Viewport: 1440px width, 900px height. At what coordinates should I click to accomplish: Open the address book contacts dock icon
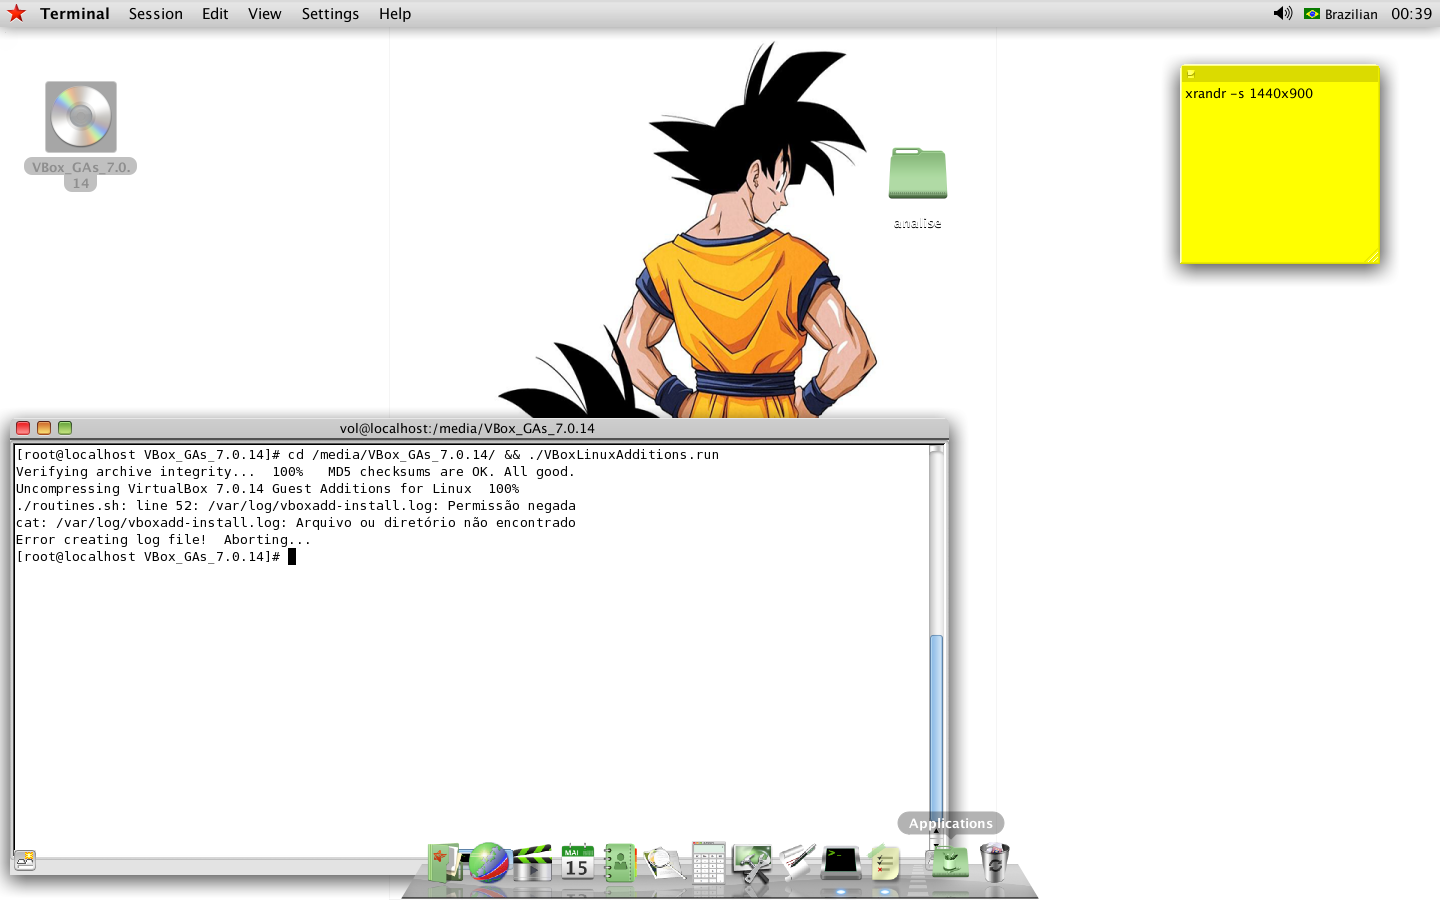(x=620, y=862)
